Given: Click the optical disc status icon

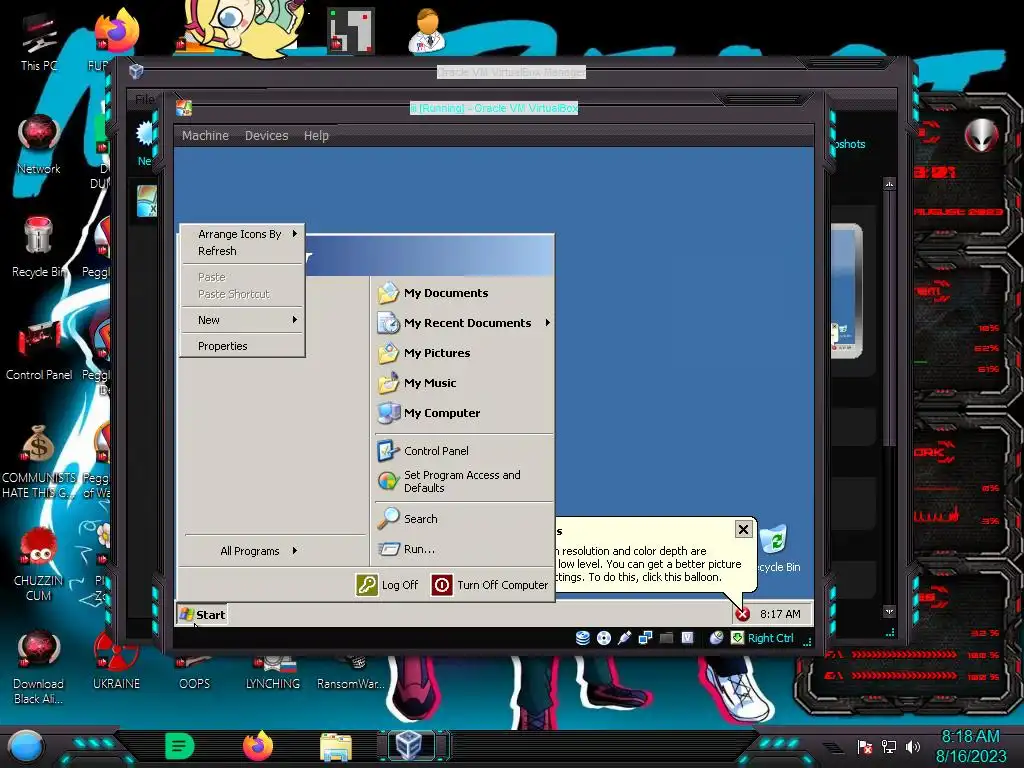Looking at the screenshot, I should [604, 638].
